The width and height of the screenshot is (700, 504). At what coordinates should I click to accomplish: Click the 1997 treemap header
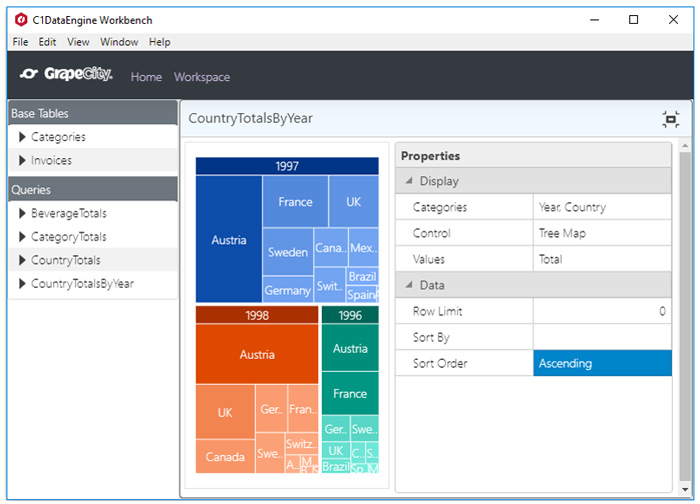click(x=287, y=166)
